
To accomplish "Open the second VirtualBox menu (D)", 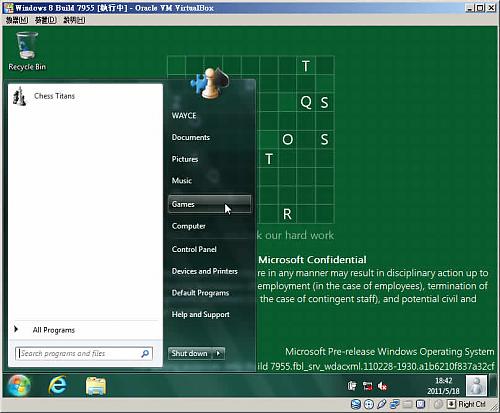I will pos(46,20).
